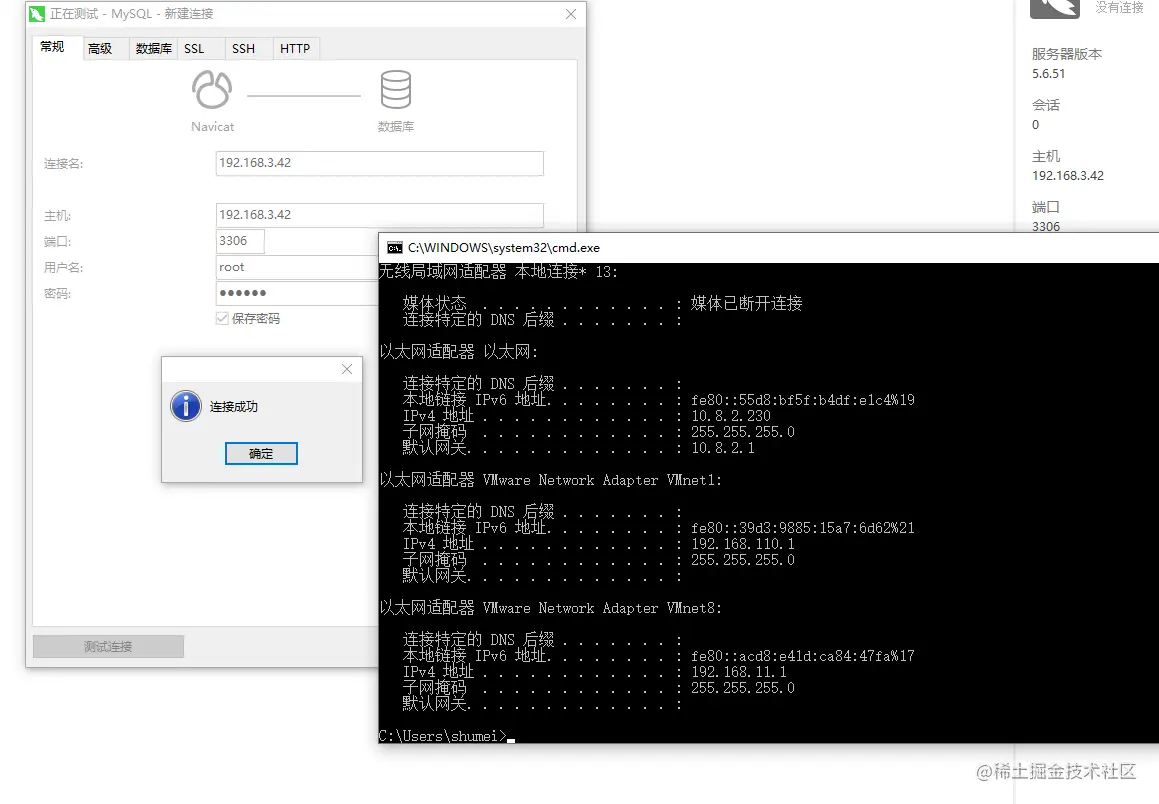Return to the 常规 tab
The height and width of the screenshot is (804, 1159).
54,47
